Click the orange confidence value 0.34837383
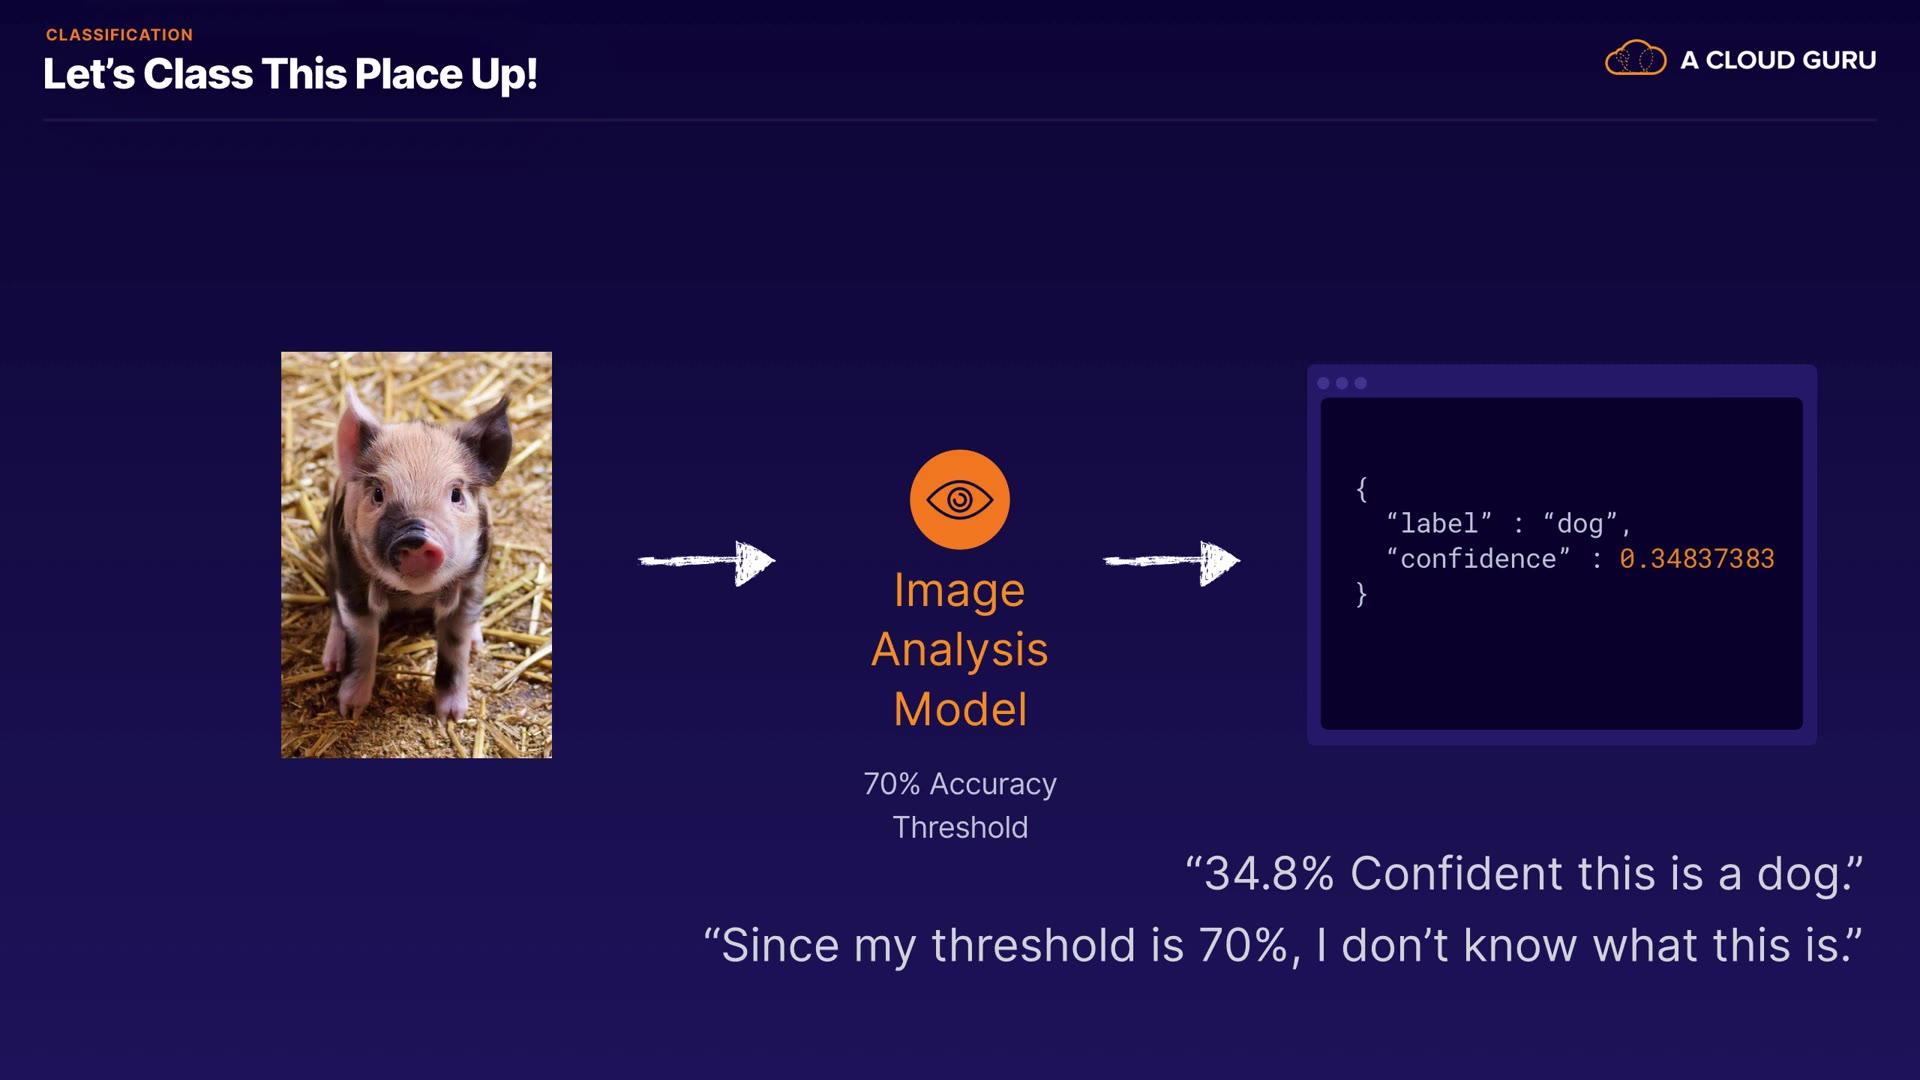Image resolution: width=1920 pixels, height=1080 pixels. click(x=1696, y=559)
